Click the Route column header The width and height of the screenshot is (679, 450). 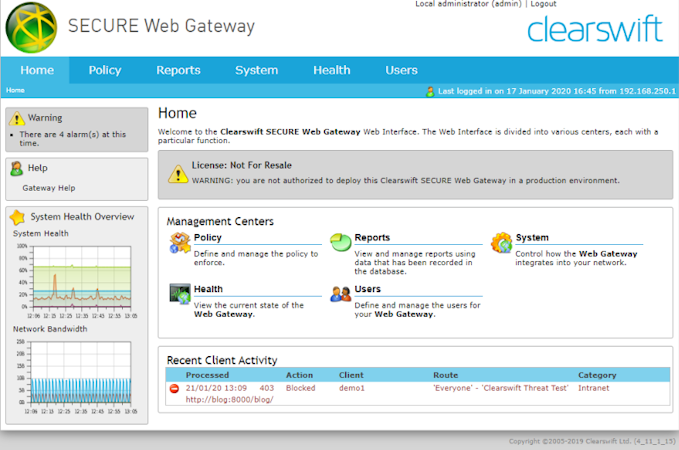pos(446,375)
